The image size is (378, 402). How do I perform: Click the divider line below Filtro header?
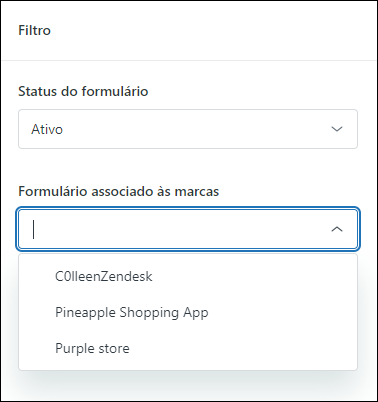click(189, 60)
